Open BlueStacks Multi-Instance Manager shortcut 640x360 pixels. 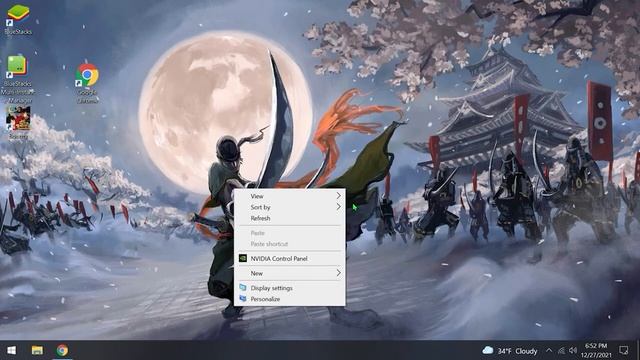[17, 78]
